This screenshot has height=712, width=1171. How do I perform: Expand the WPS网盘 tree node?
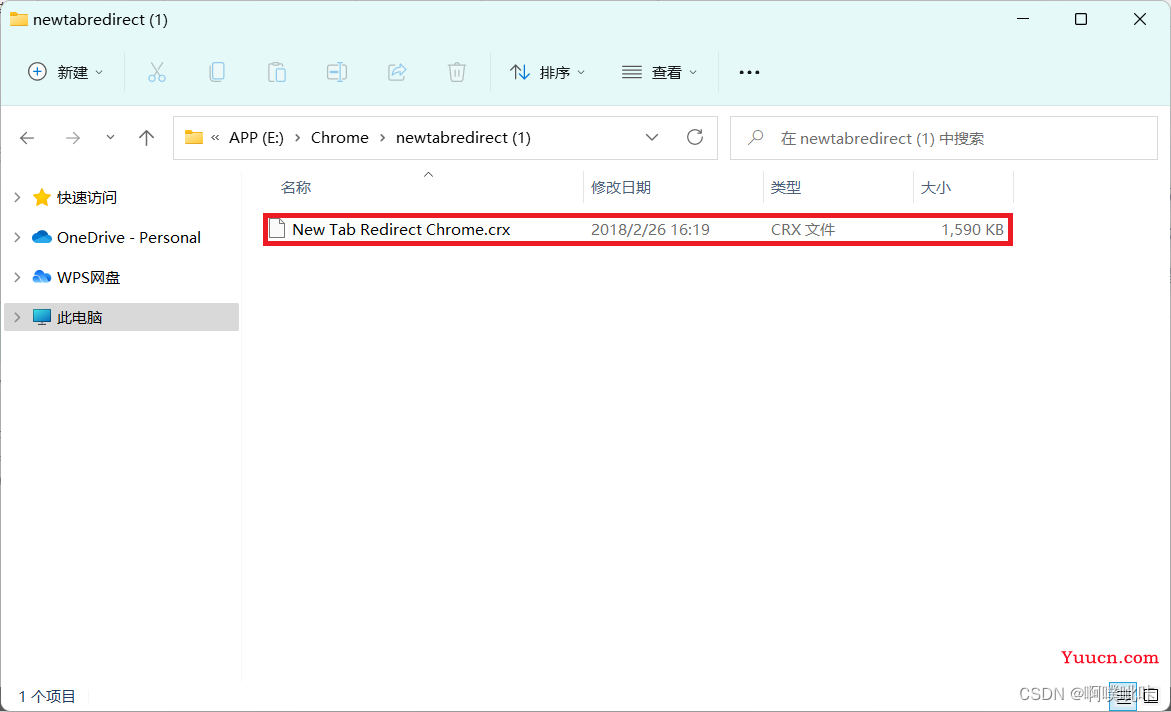tap(17, 277)
